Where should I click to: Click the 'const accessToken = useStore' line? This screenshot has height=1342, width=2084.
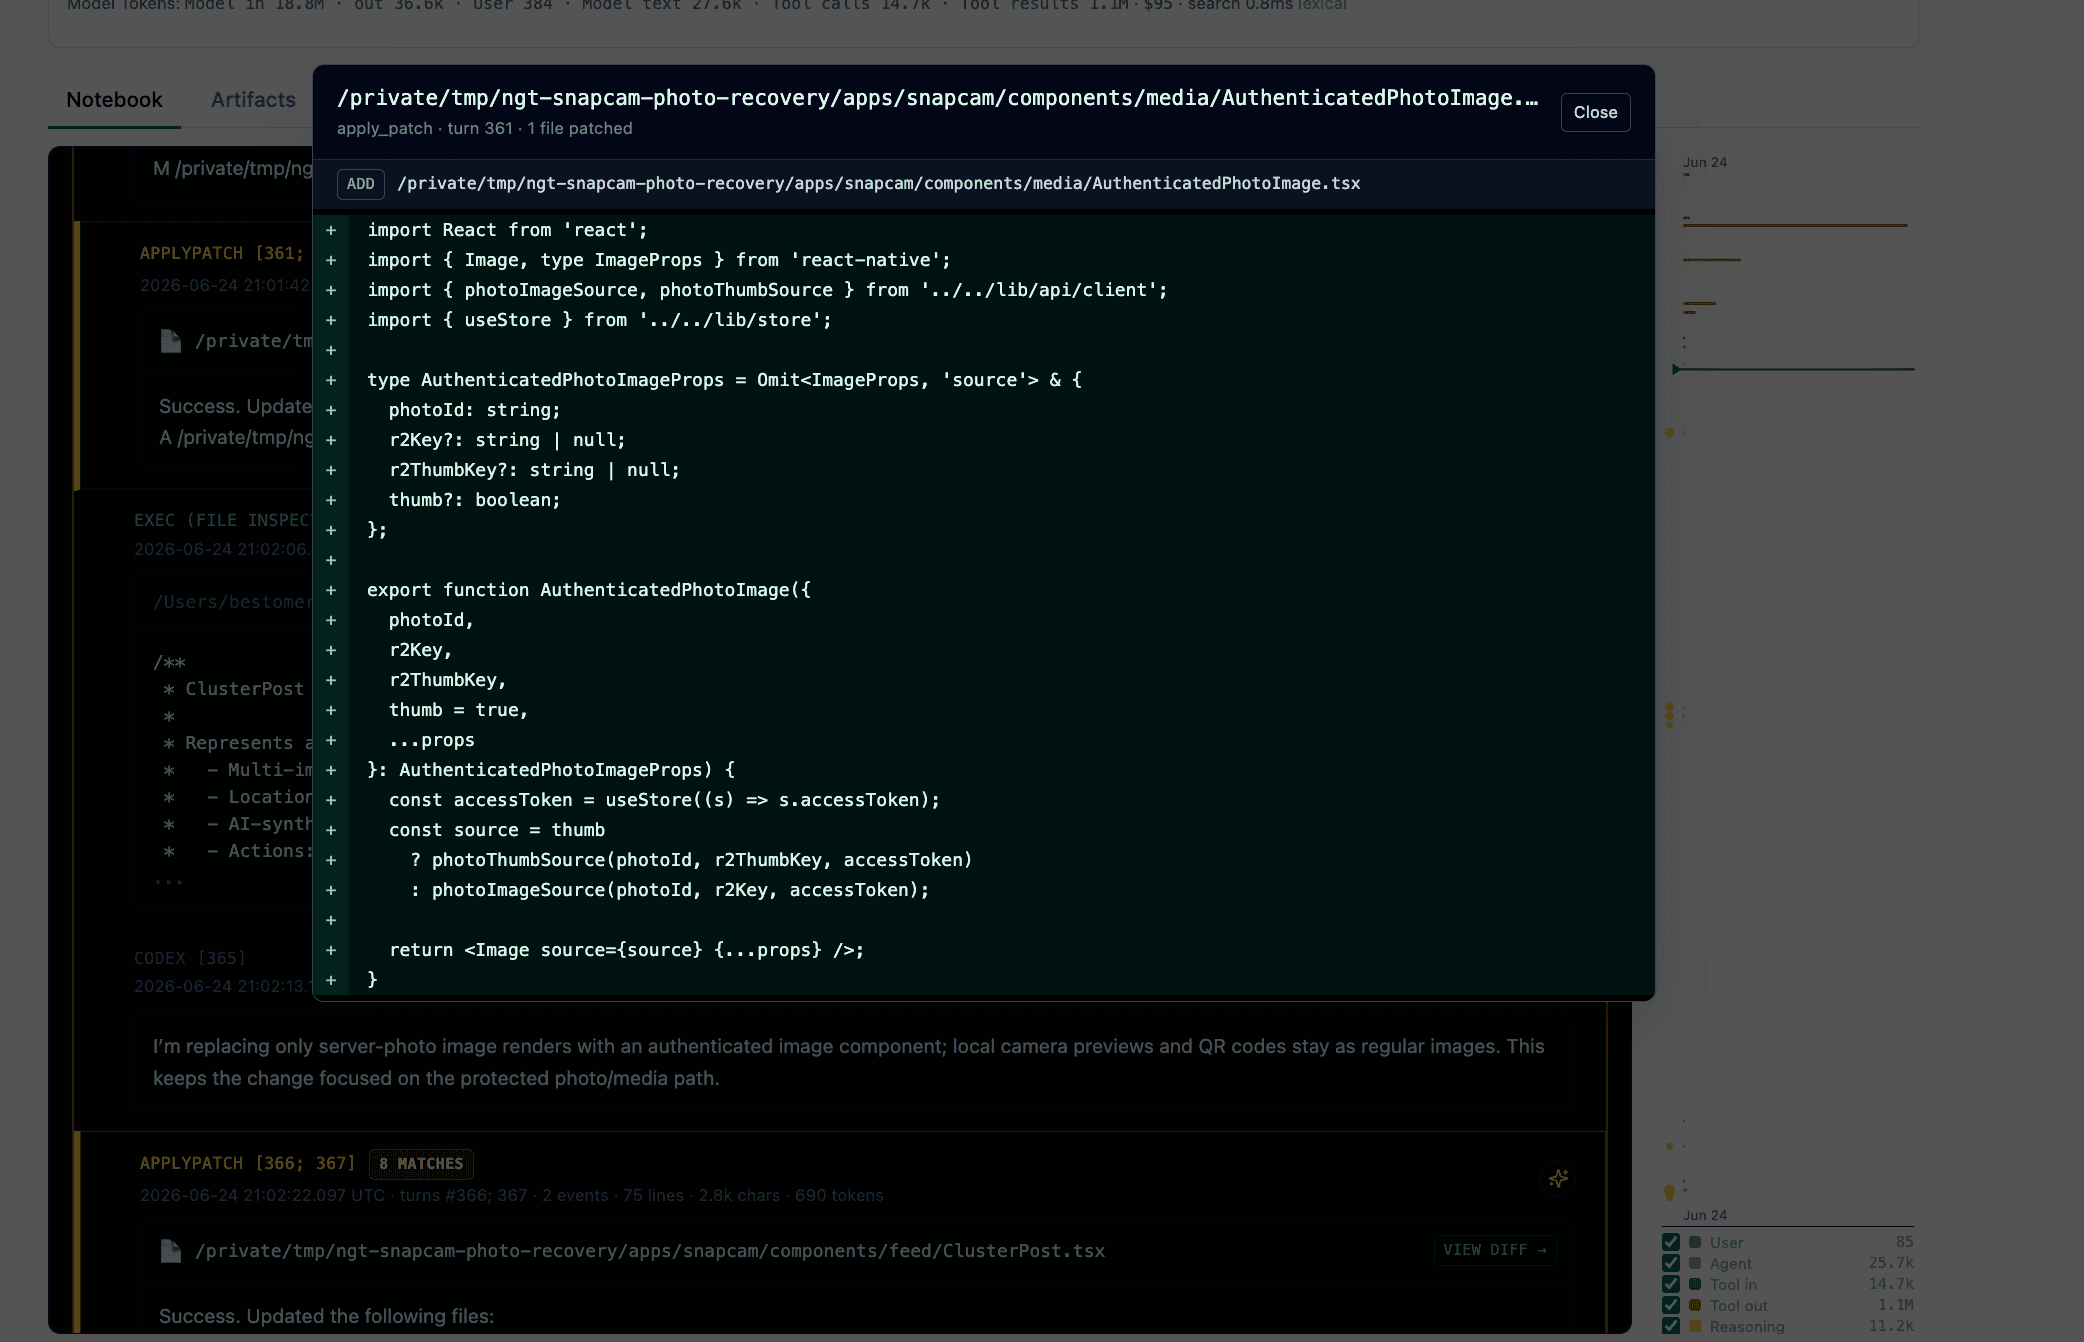pyautogui.click(x=664, y=800)
